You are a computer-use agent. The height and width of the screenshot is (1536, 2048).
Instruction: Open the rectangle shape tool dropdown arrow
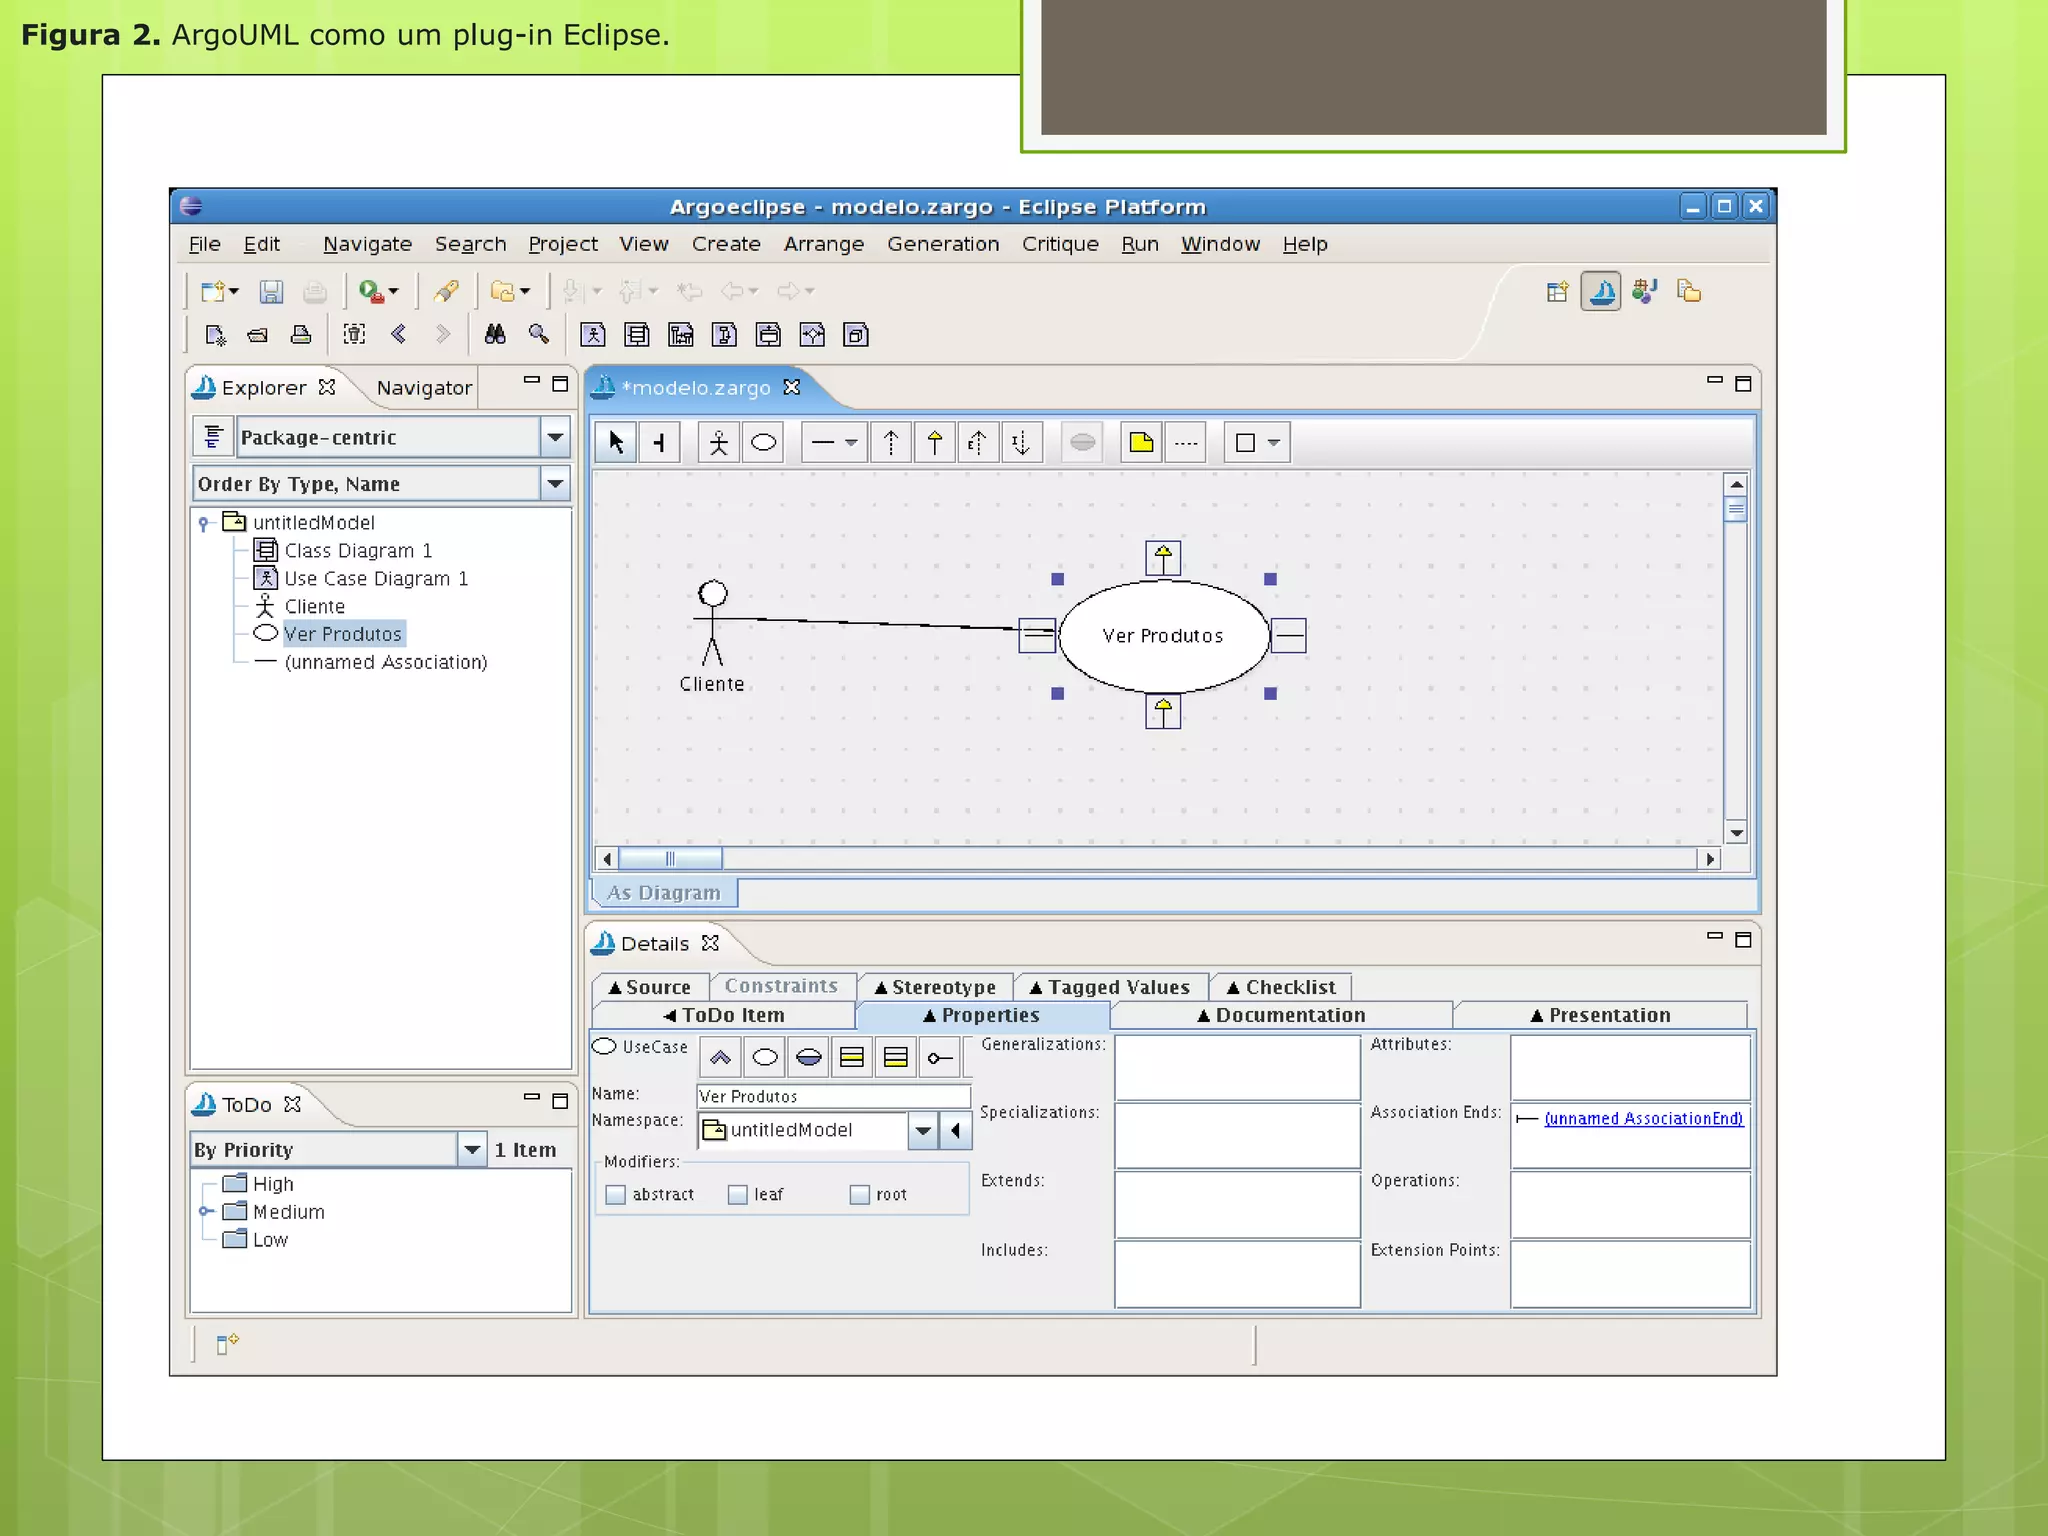tap(1274, 442)
